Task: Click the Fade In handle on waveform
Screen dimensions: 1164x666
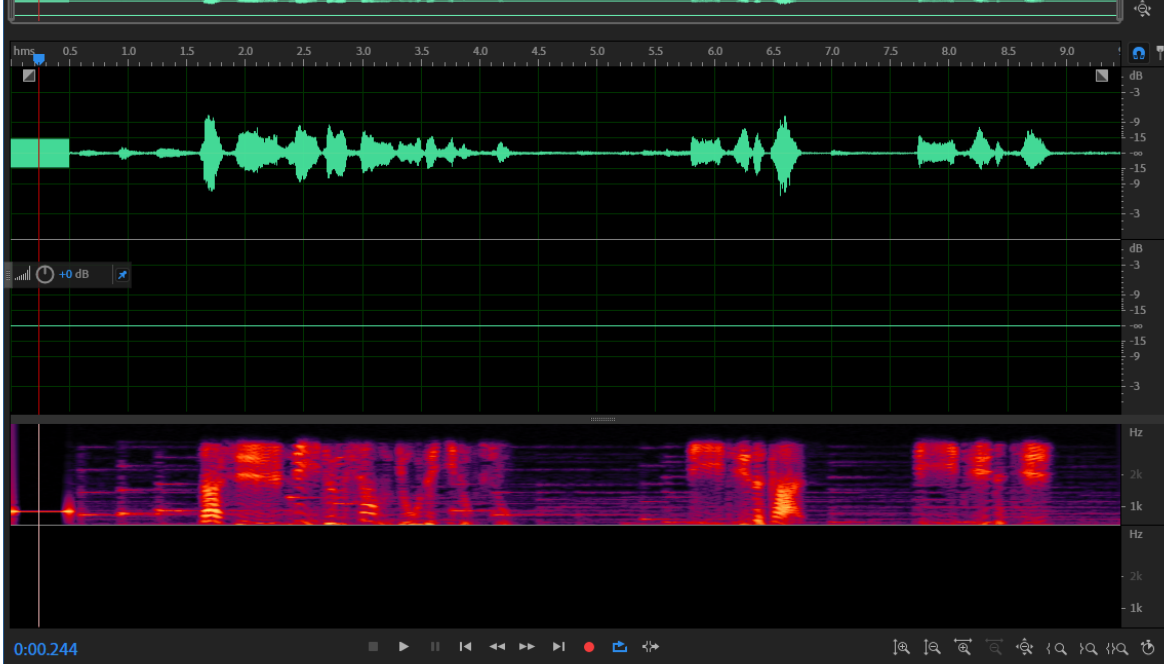Action: [x=29, y=75]
